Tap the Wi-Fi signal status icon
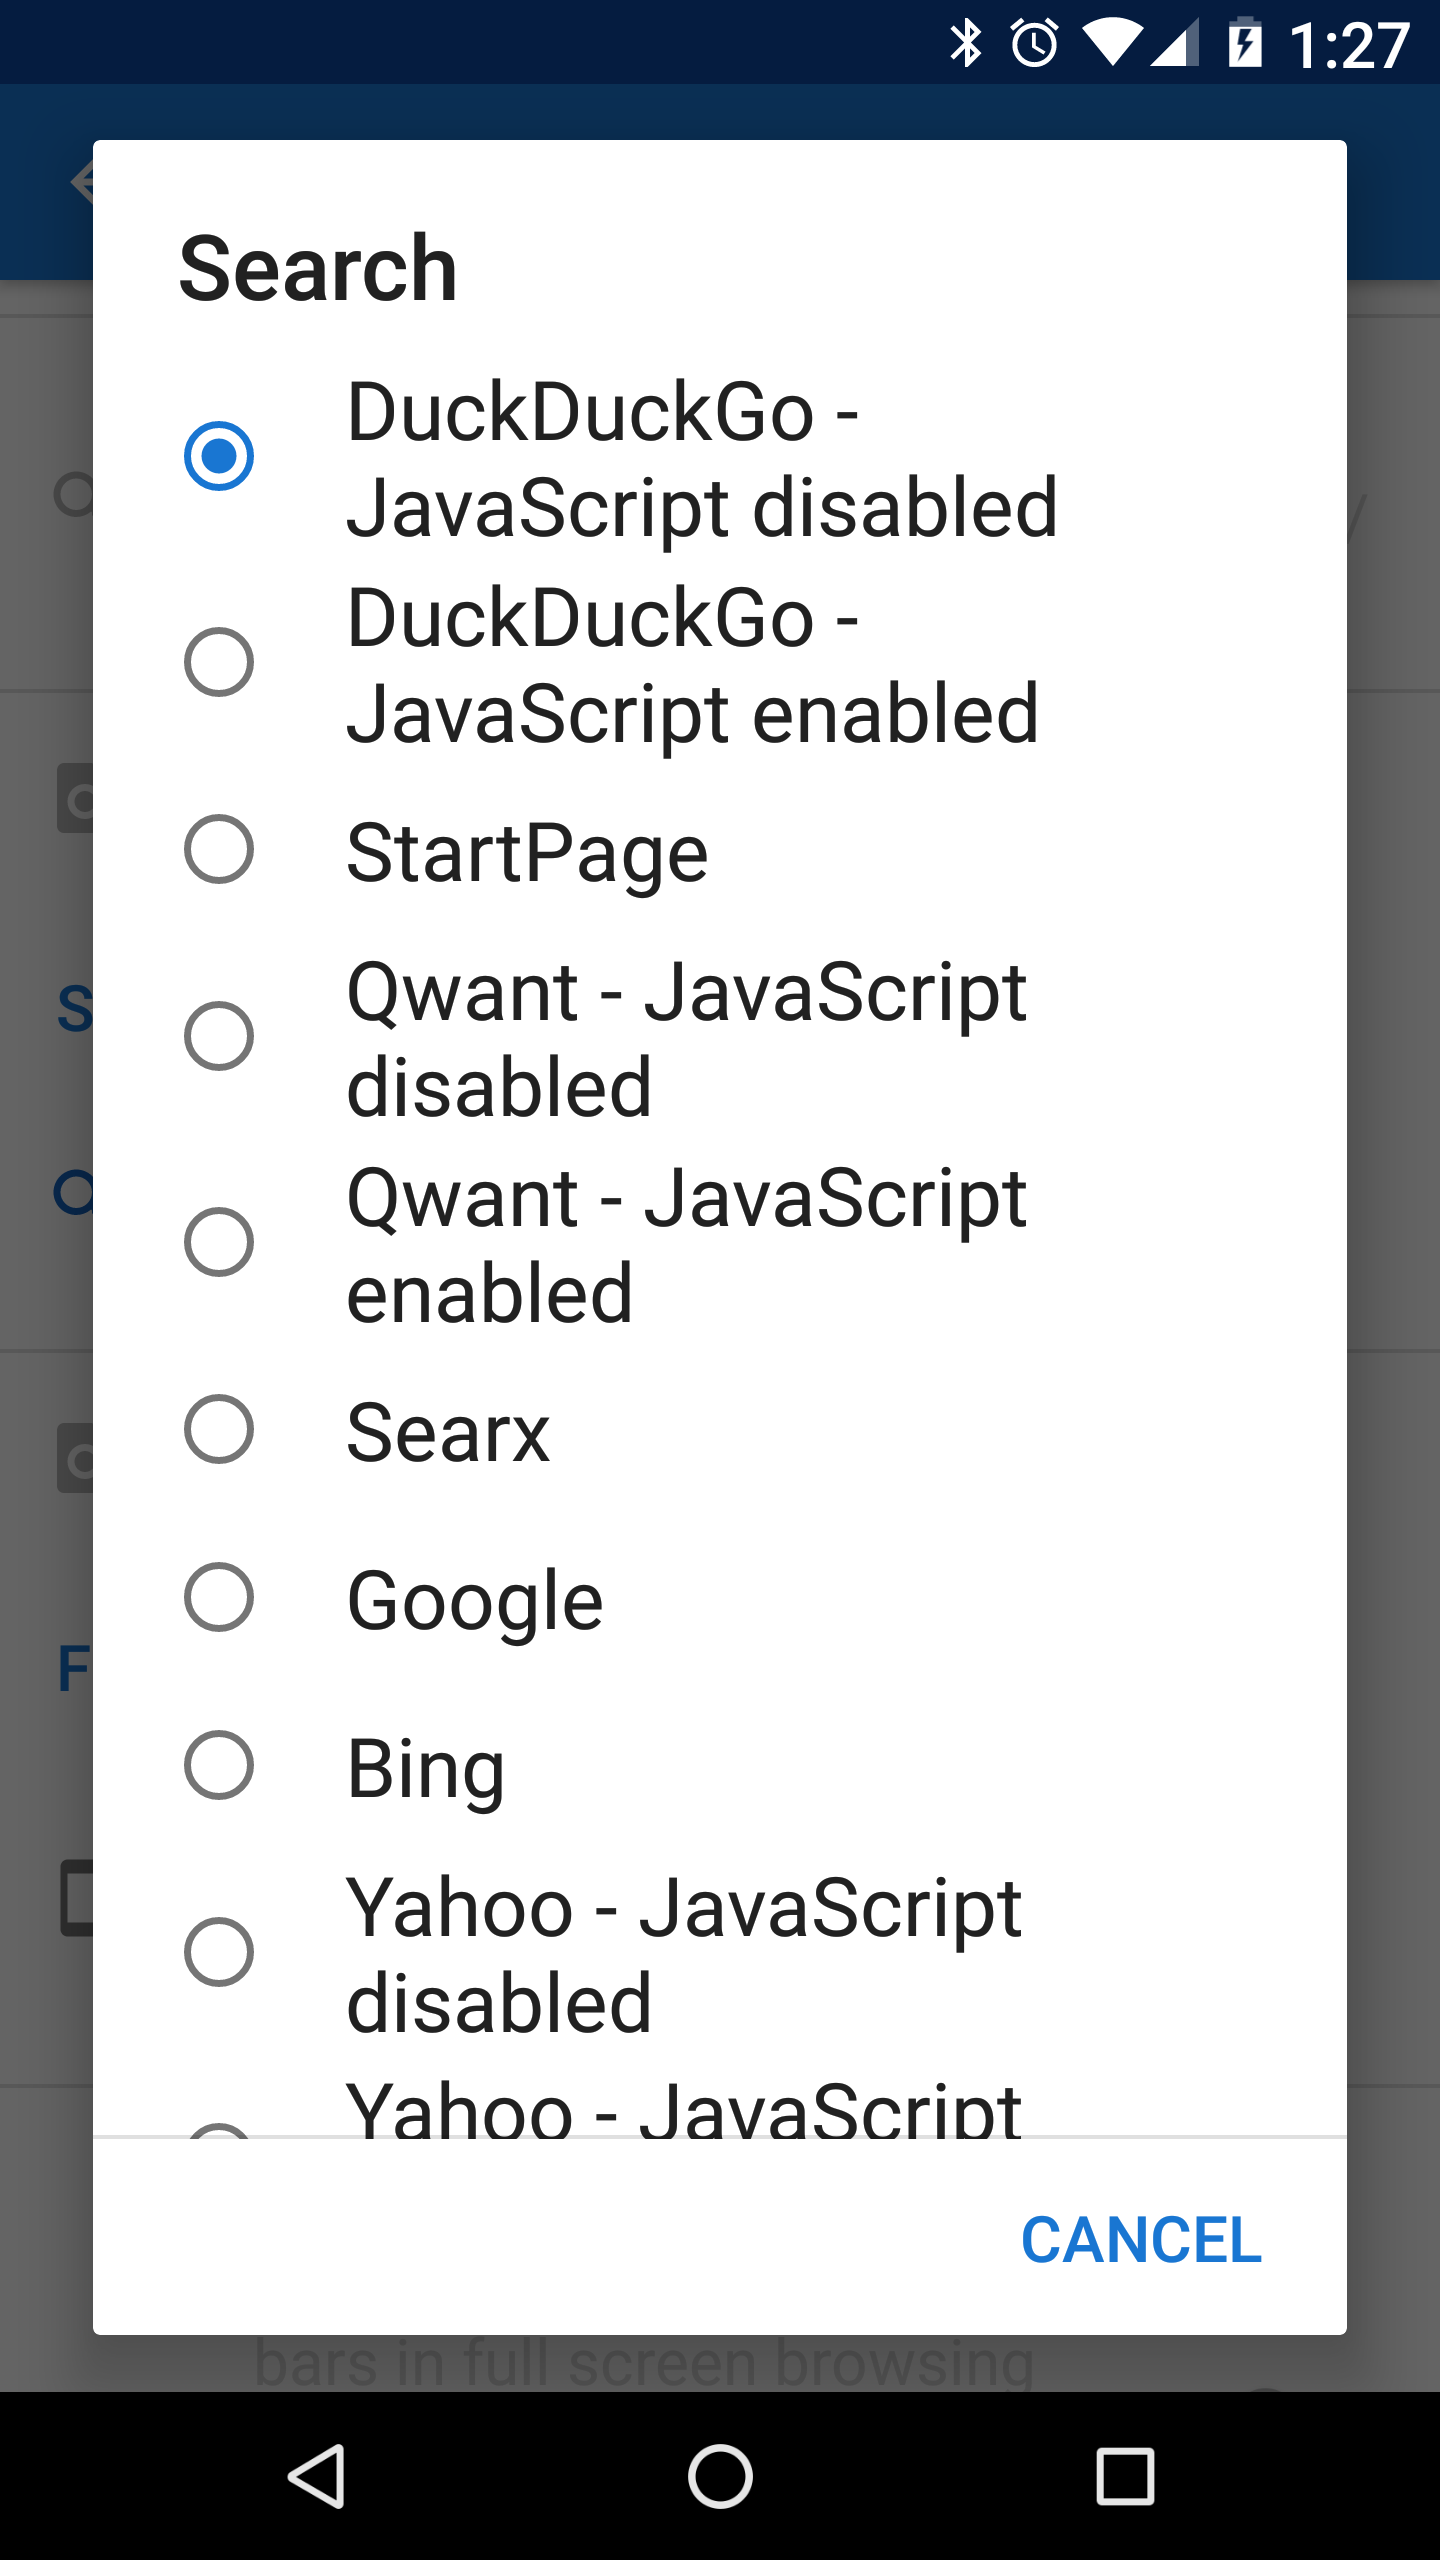The image size is (1440, 2560). pyautogui.click(x=1112, y=45)
